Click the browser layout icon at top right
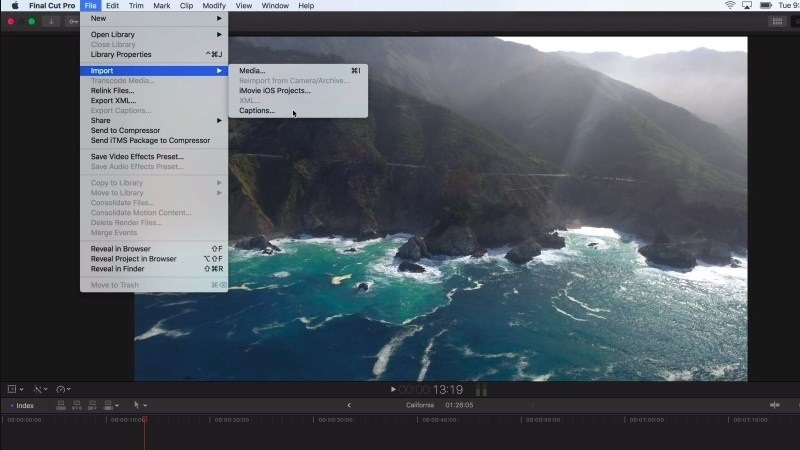The height and width of the screenshot is (450, 800). click(777, 21)
